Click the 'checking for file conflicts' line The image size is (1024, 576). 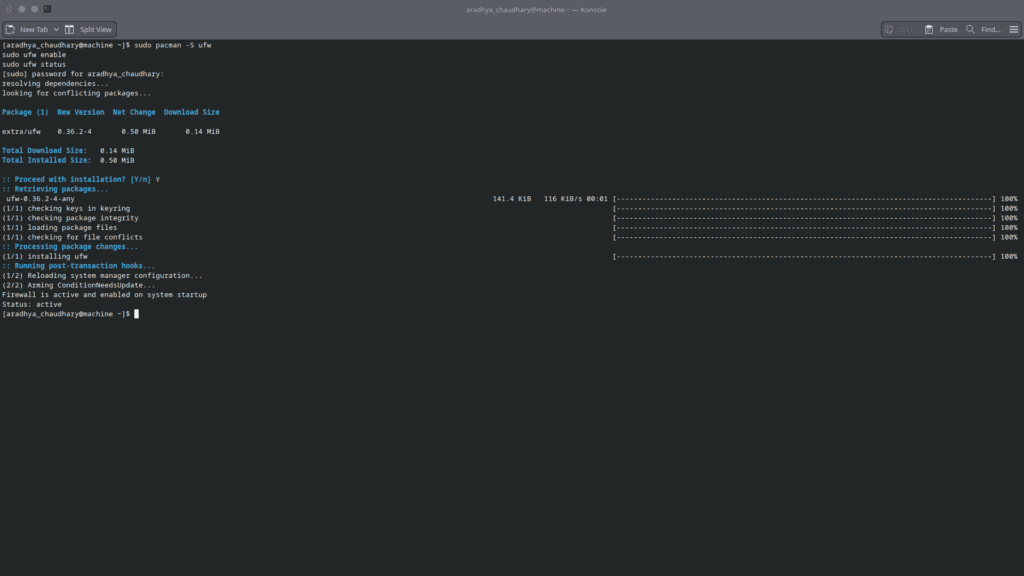tap(72, 237)
